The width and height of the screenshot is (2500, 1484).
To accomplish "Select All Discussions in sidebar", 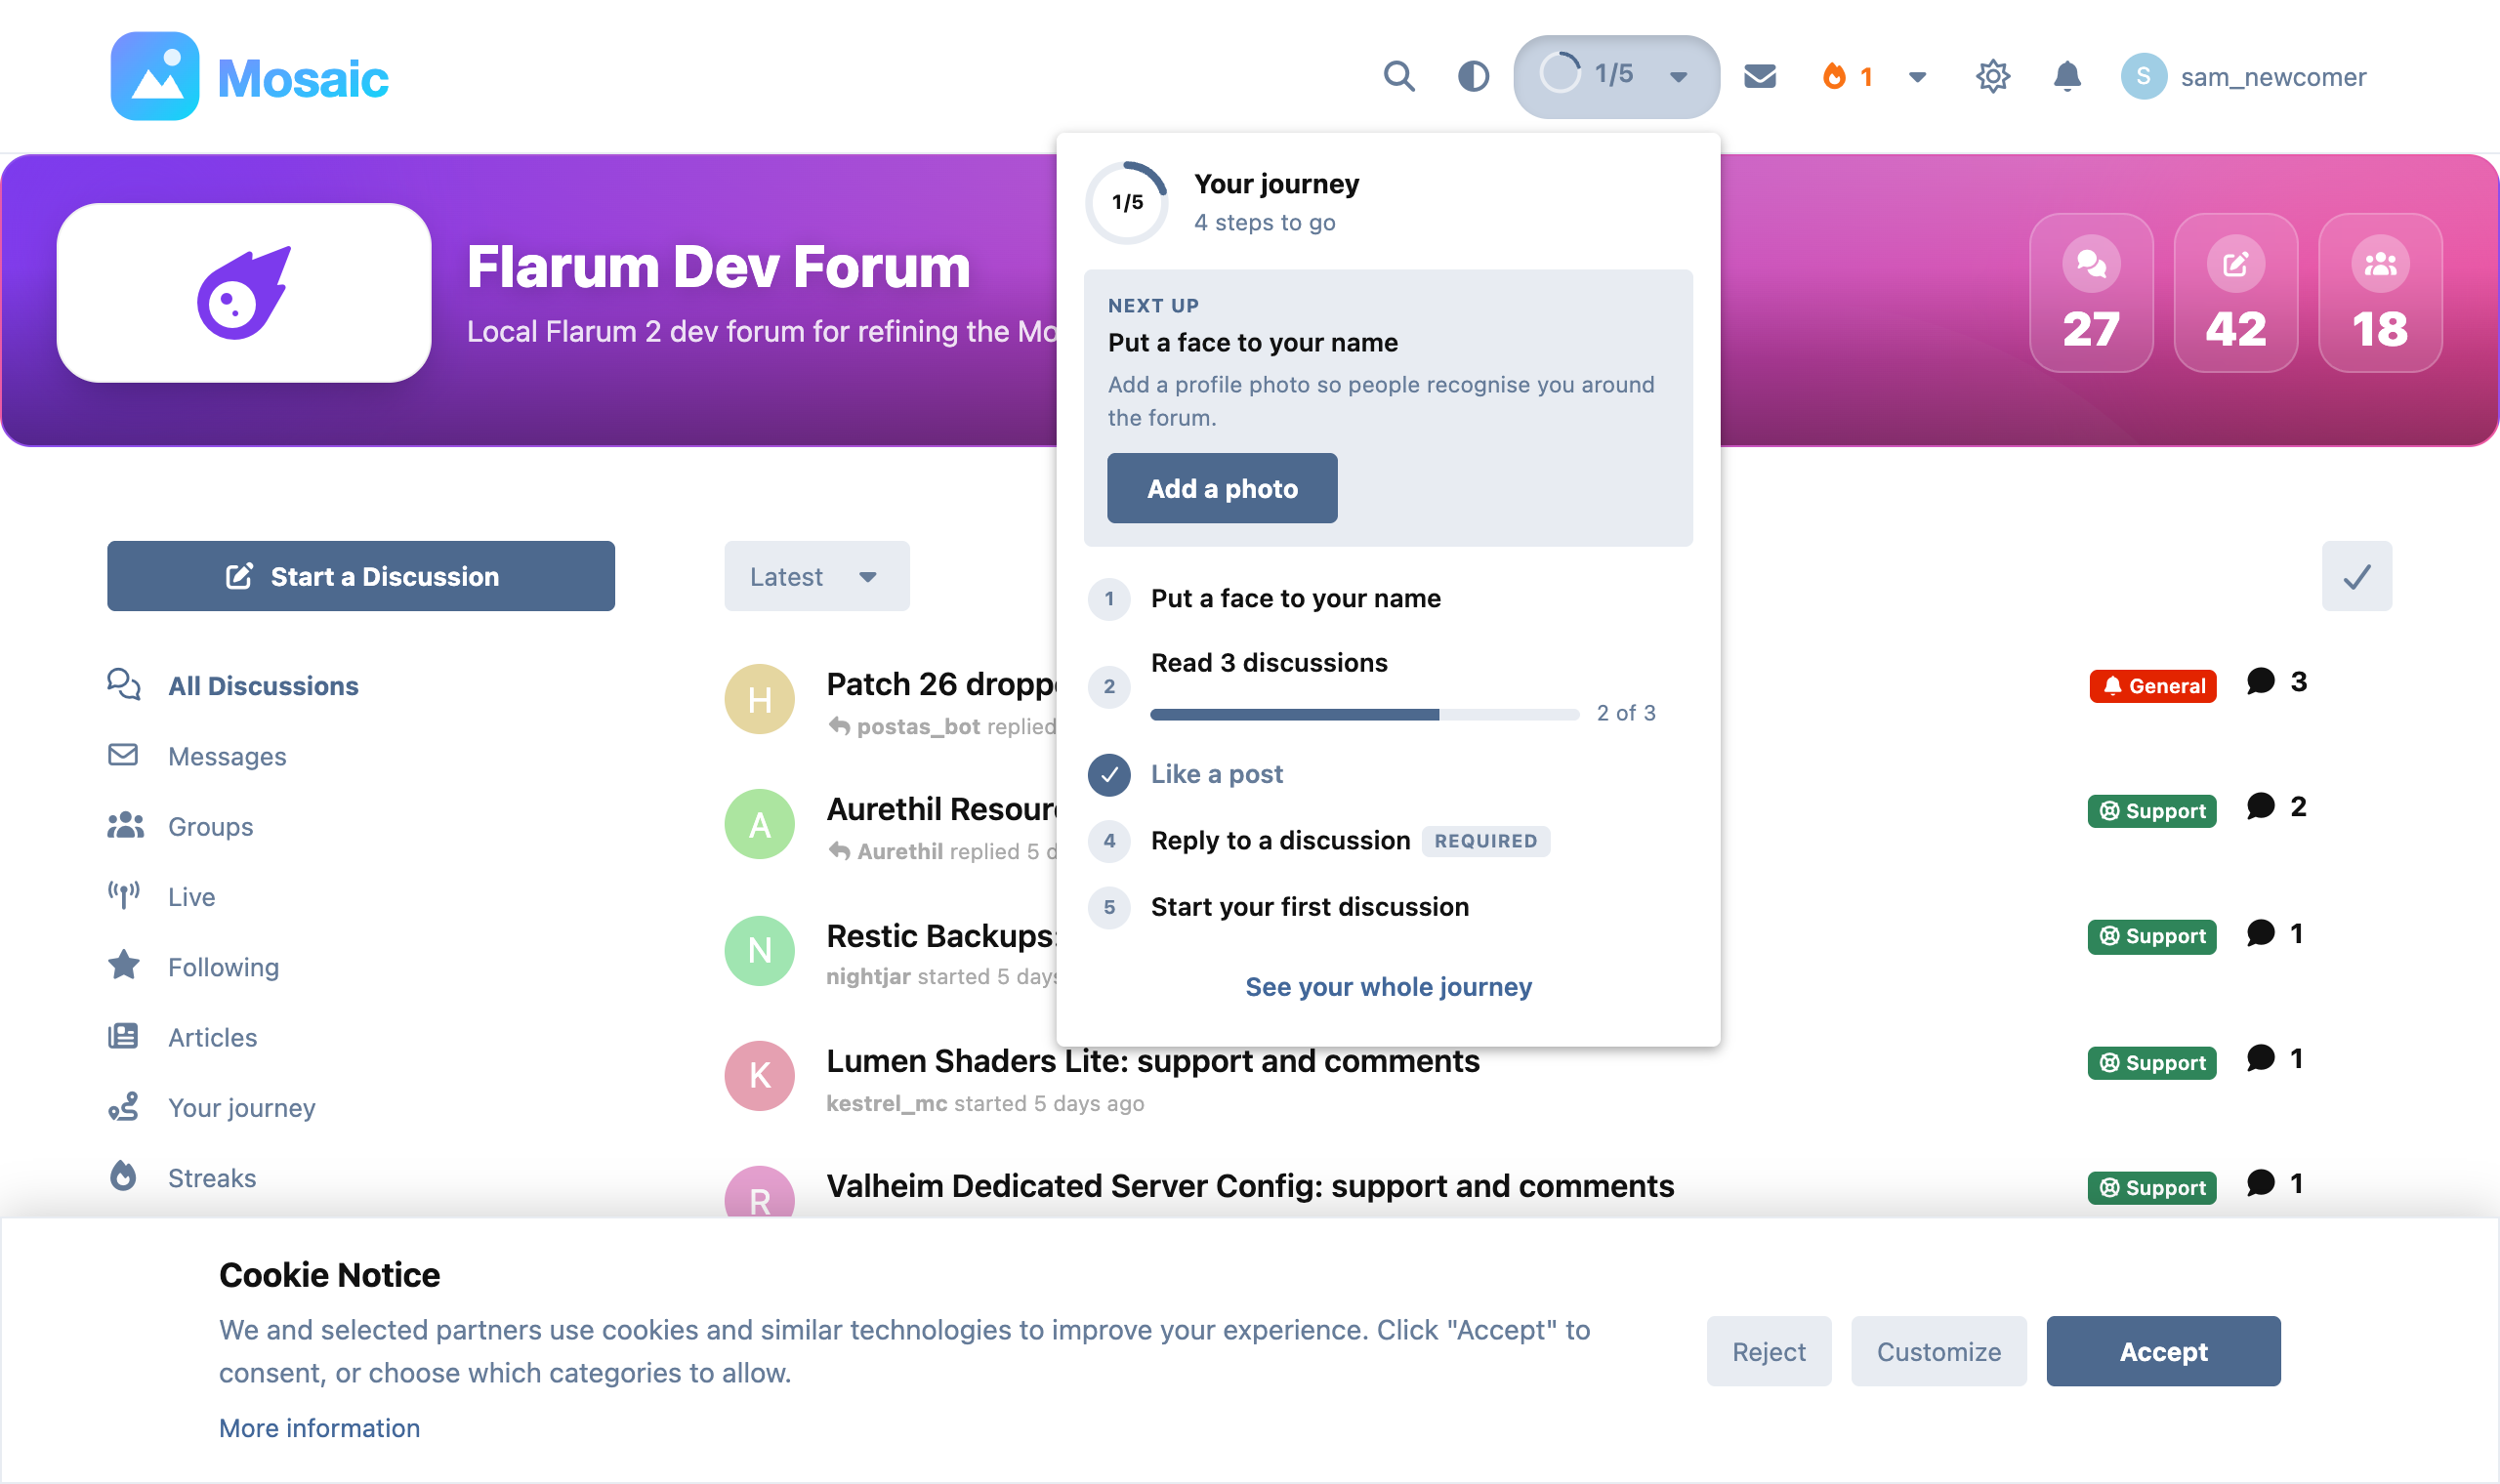I will [x=232, y=686].
